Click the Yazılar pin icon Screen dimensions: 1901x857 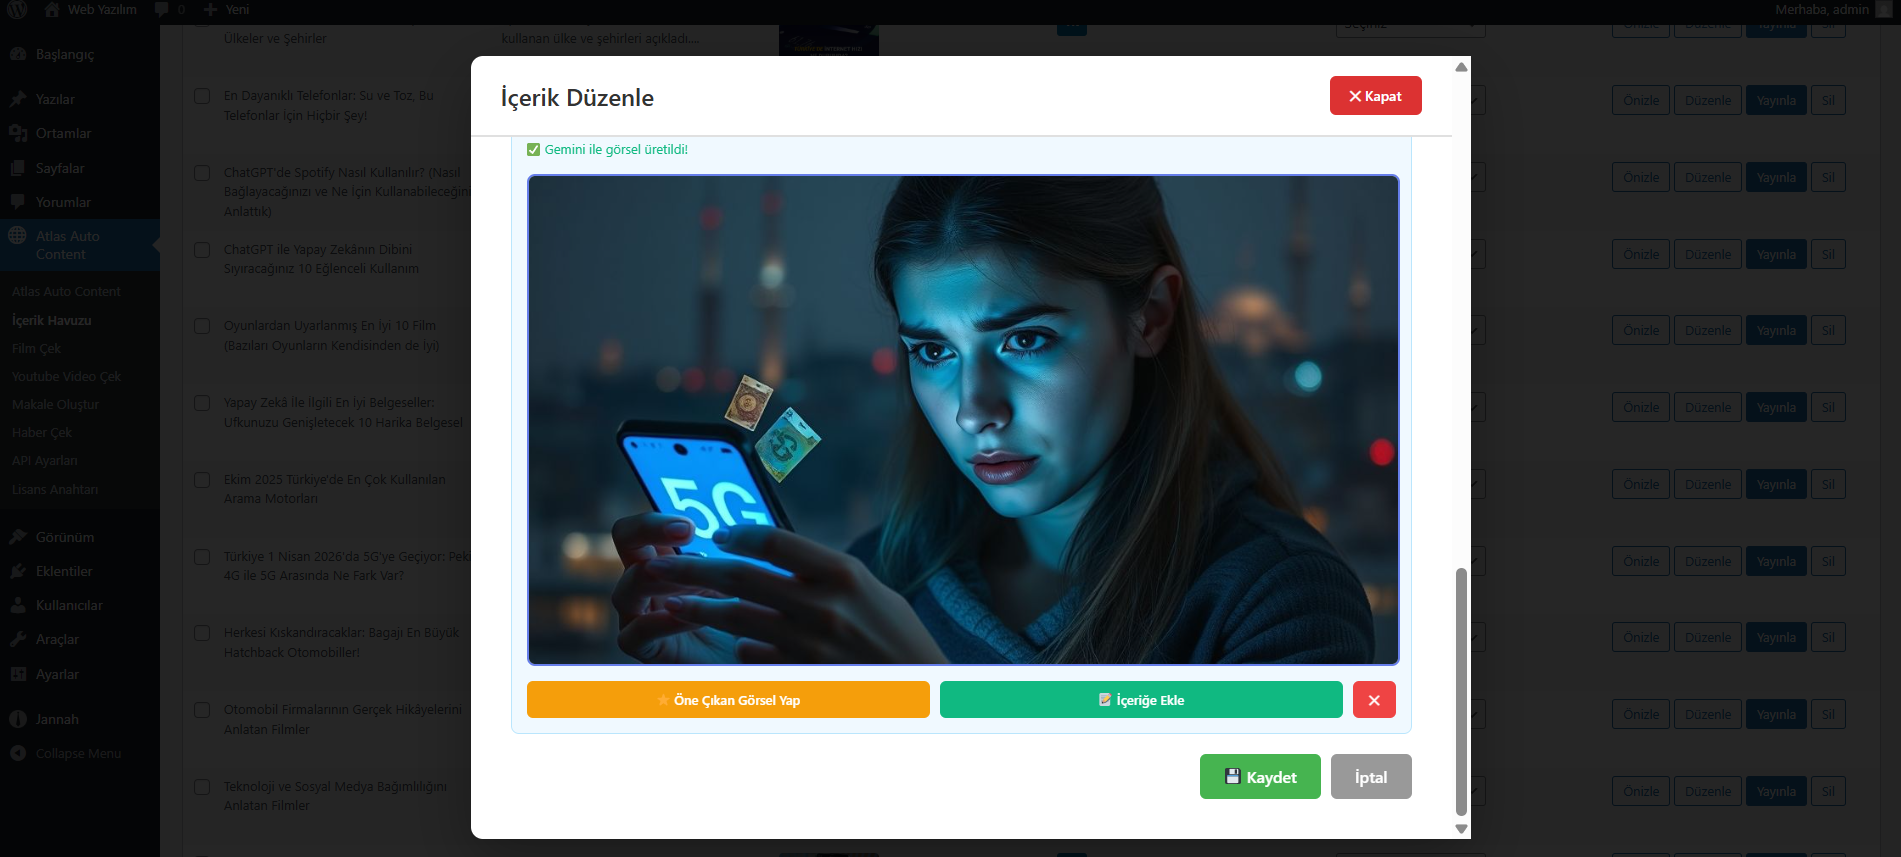coord(18,99)
